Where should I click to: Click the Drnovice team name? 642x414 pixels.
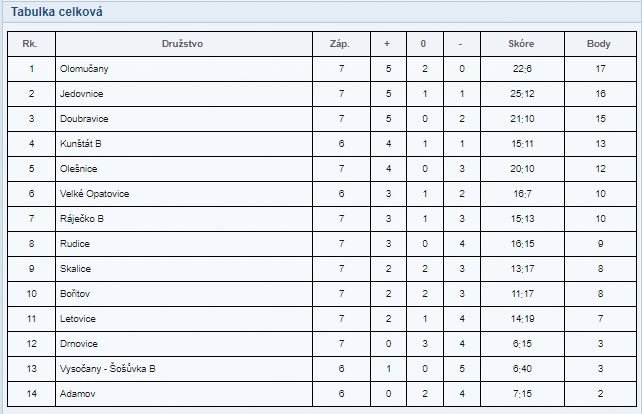click(x=79, y=344)
